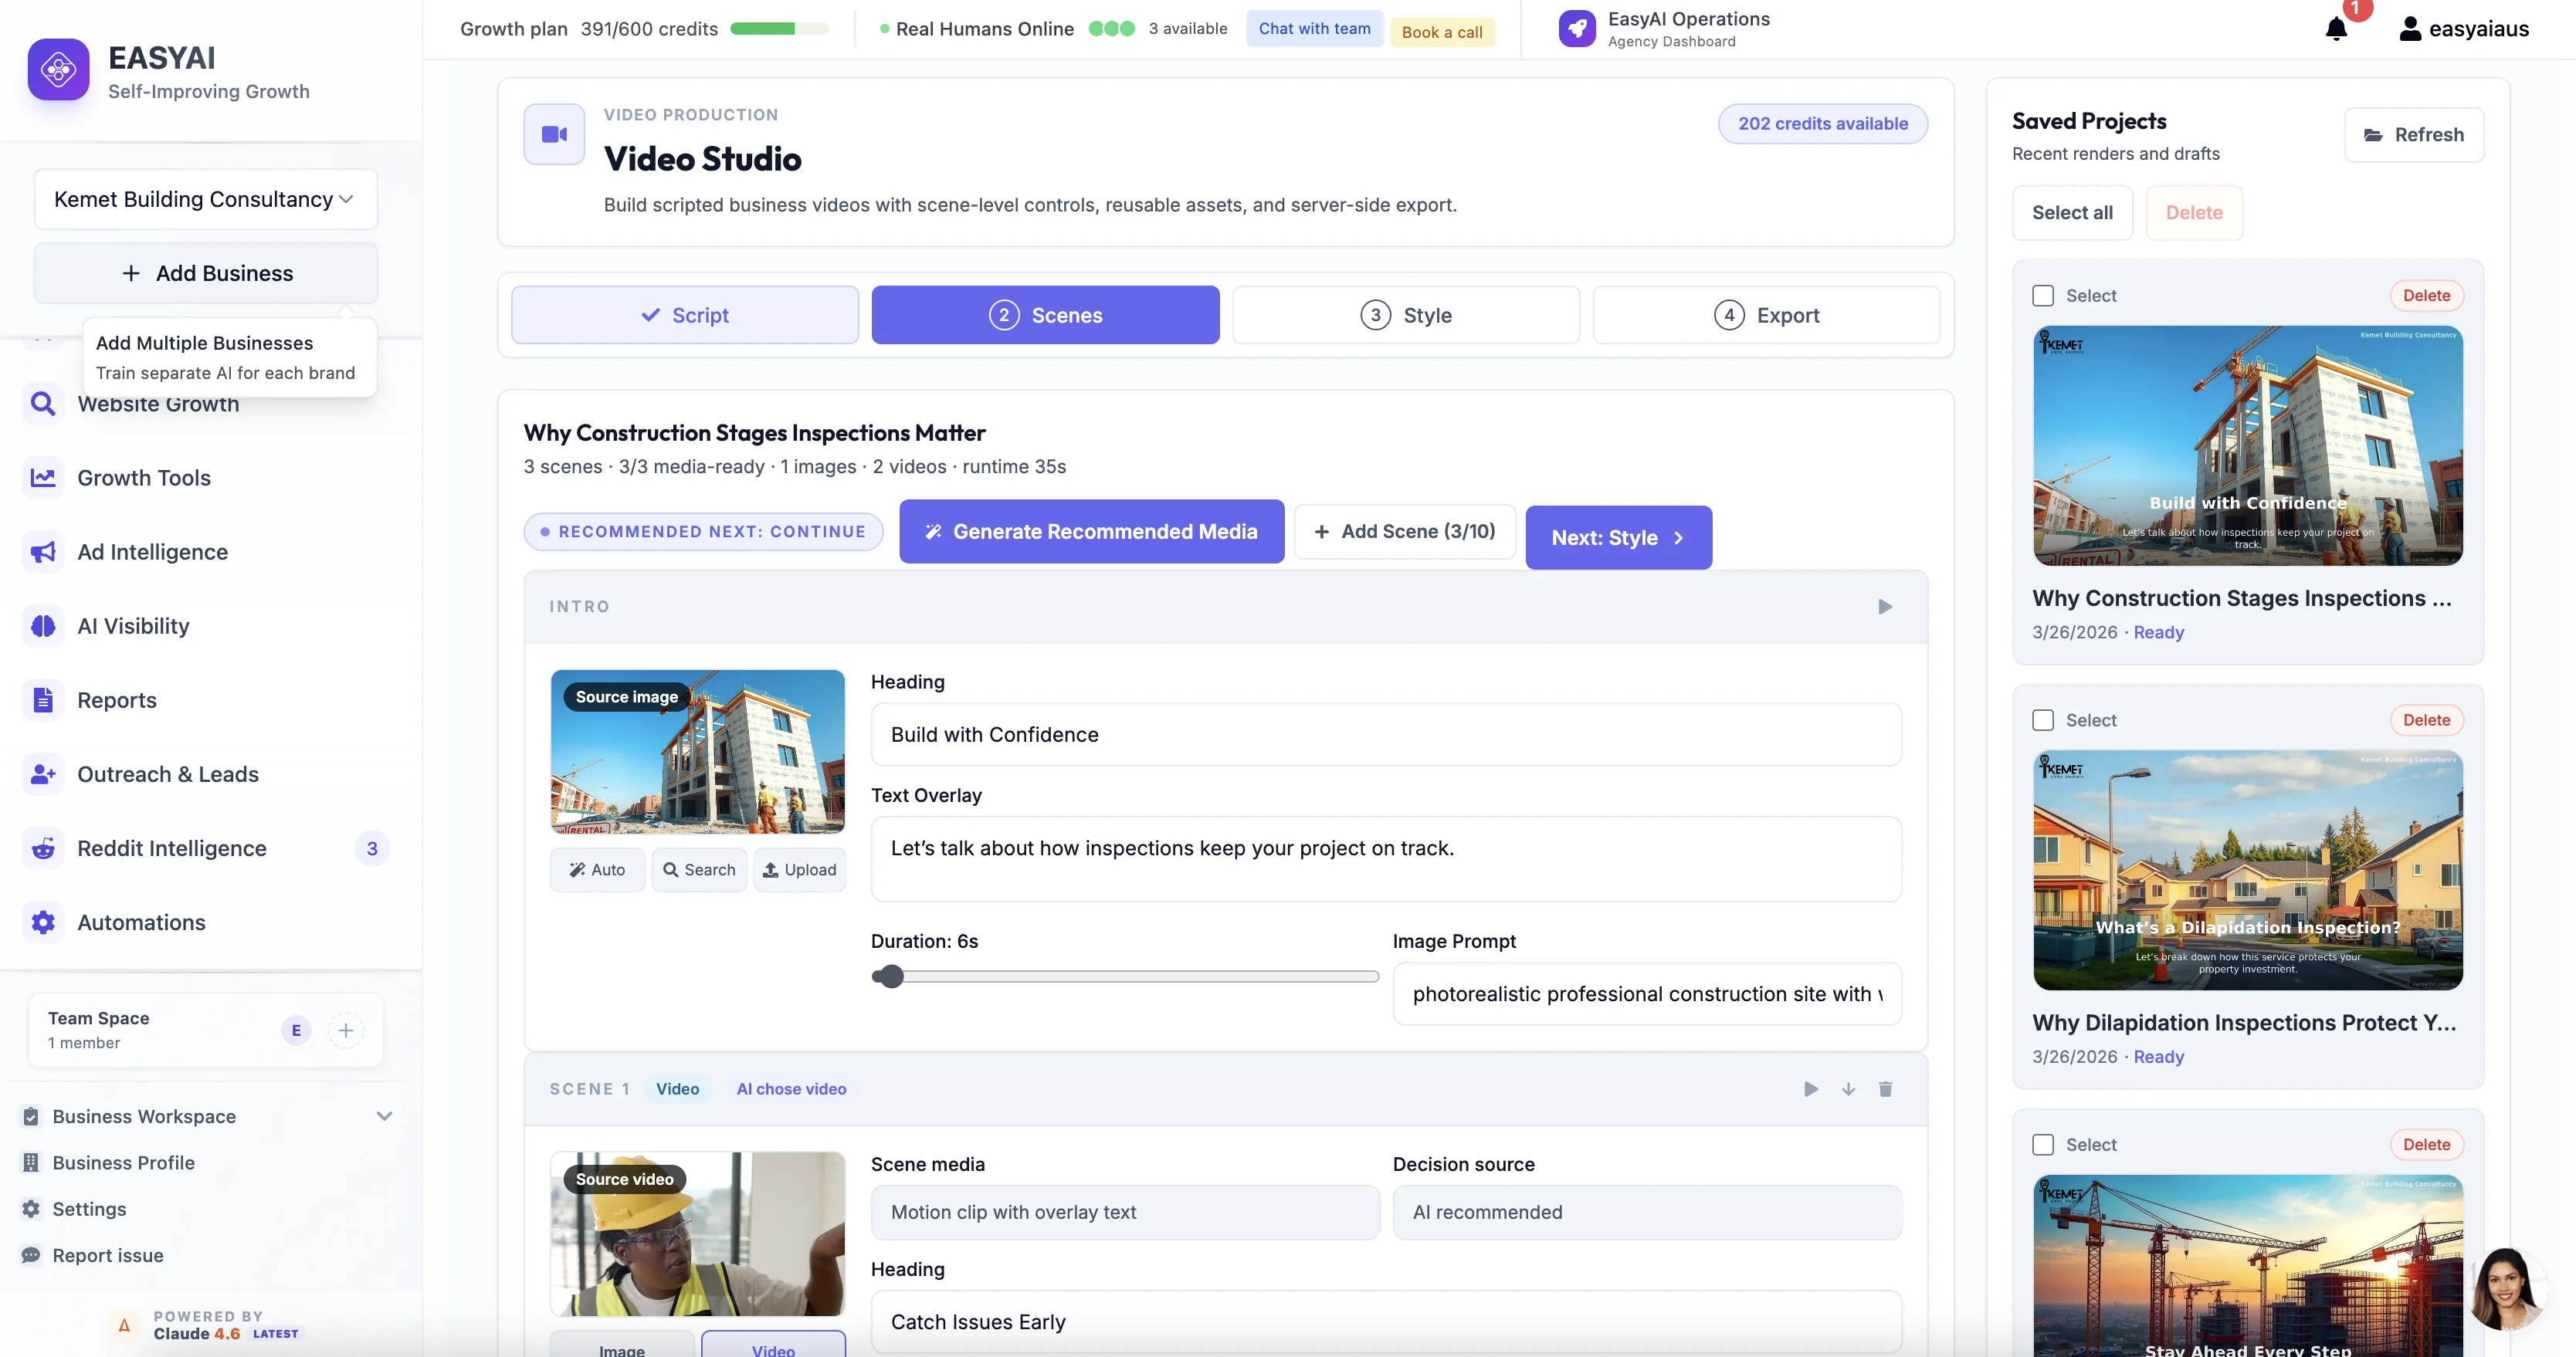Click Generate Recommended Media
Screen dimensions: 2576x1357
tap(1091, 531)
